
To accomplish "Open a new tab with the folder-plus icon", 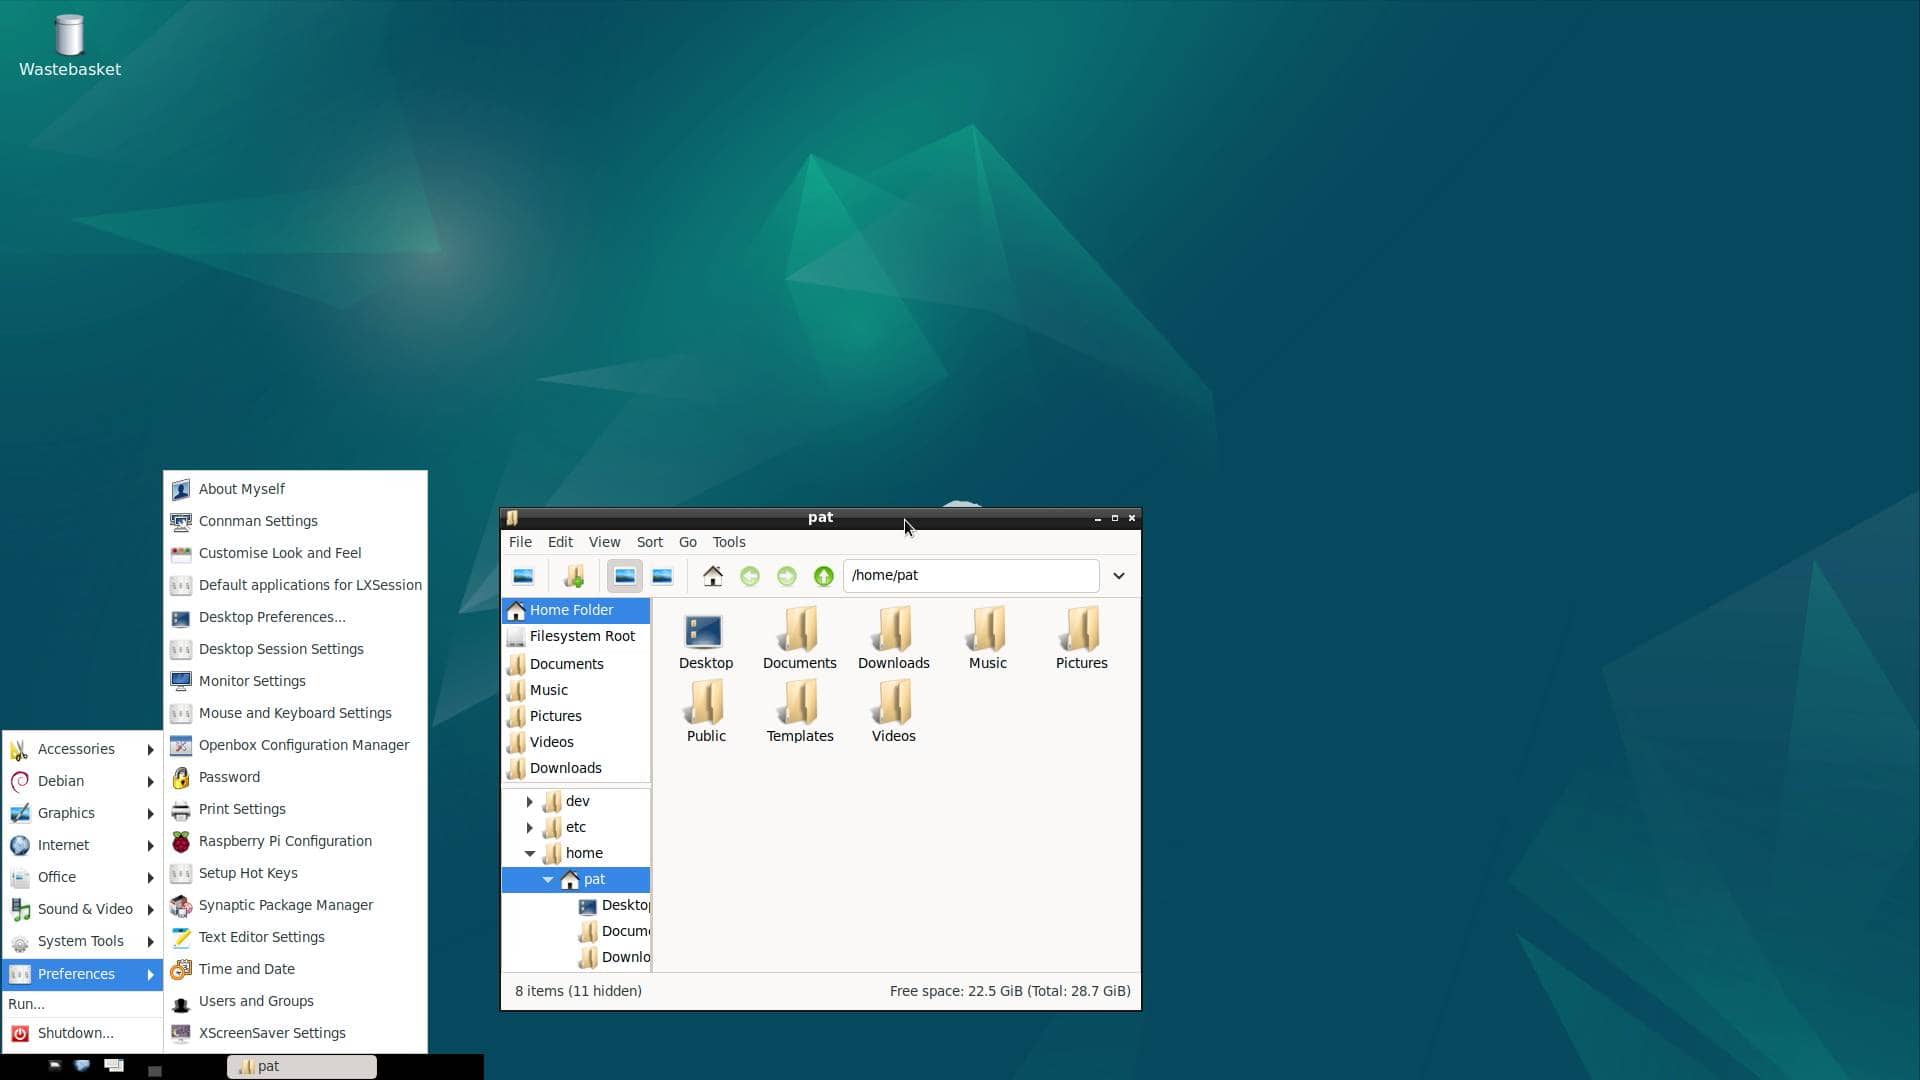I will (x=574, y=576).
